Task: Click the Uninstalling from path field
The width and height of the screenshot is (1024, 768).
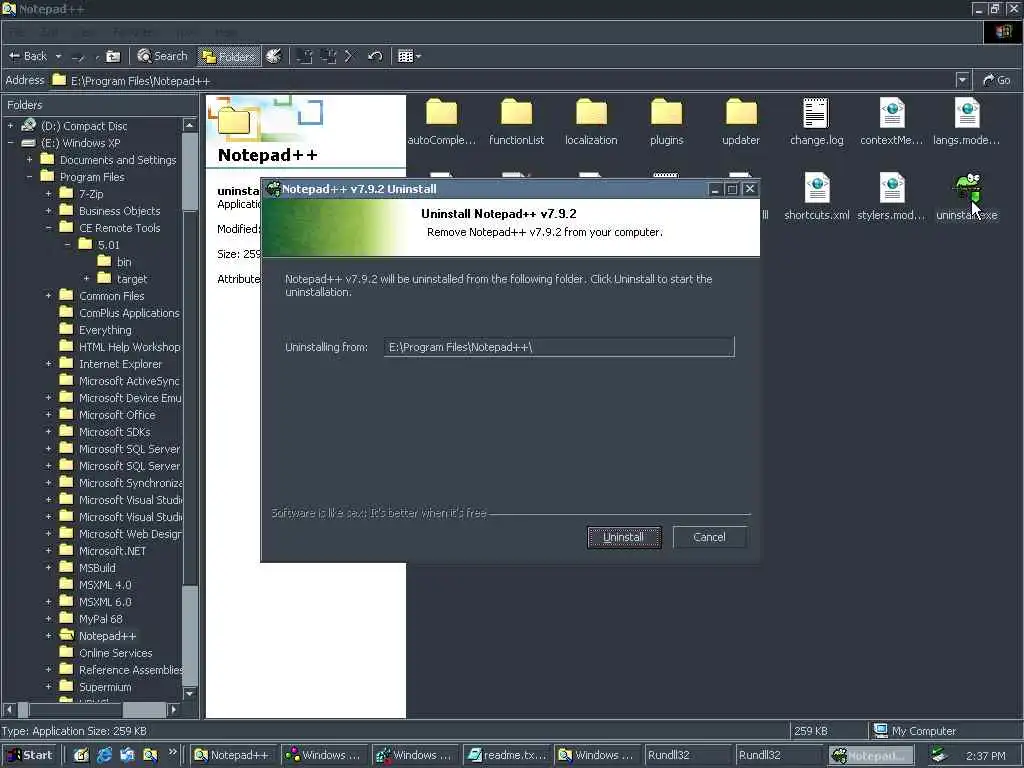Action: click(x=559, y=347)
